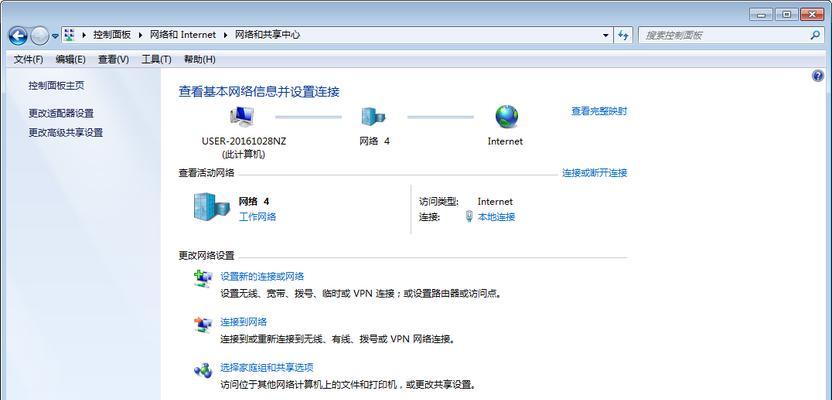Click the 本地连接 link

click(497, 217)
